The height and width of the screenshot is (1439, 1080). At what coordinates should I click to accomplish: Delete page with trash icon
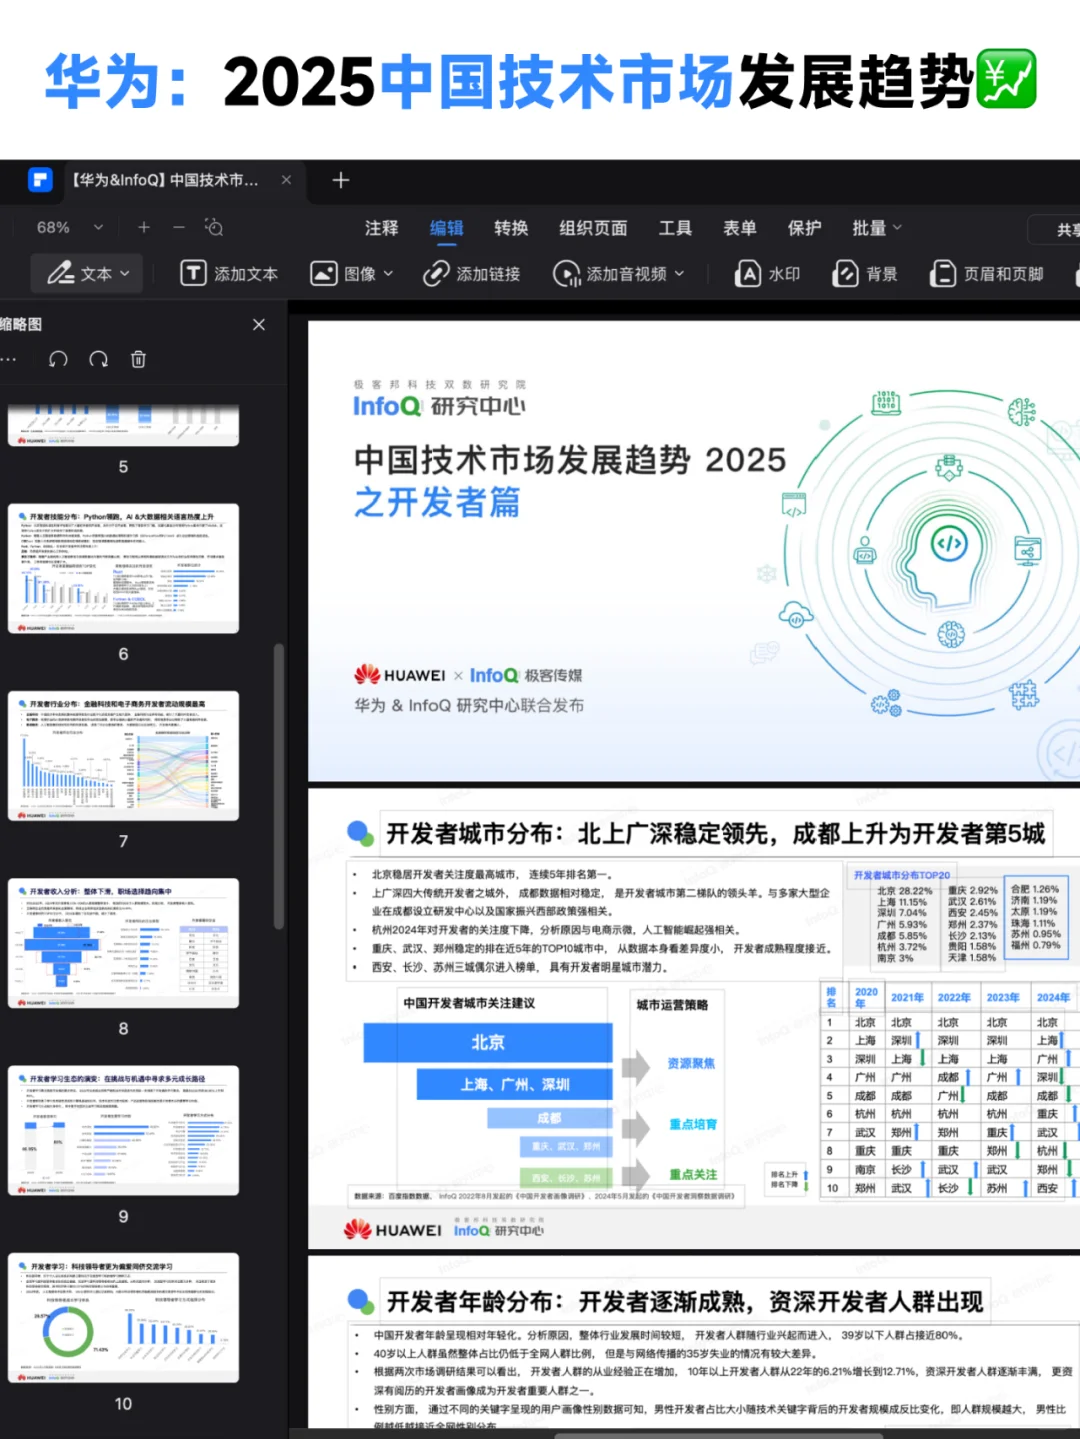coord(138,359)
